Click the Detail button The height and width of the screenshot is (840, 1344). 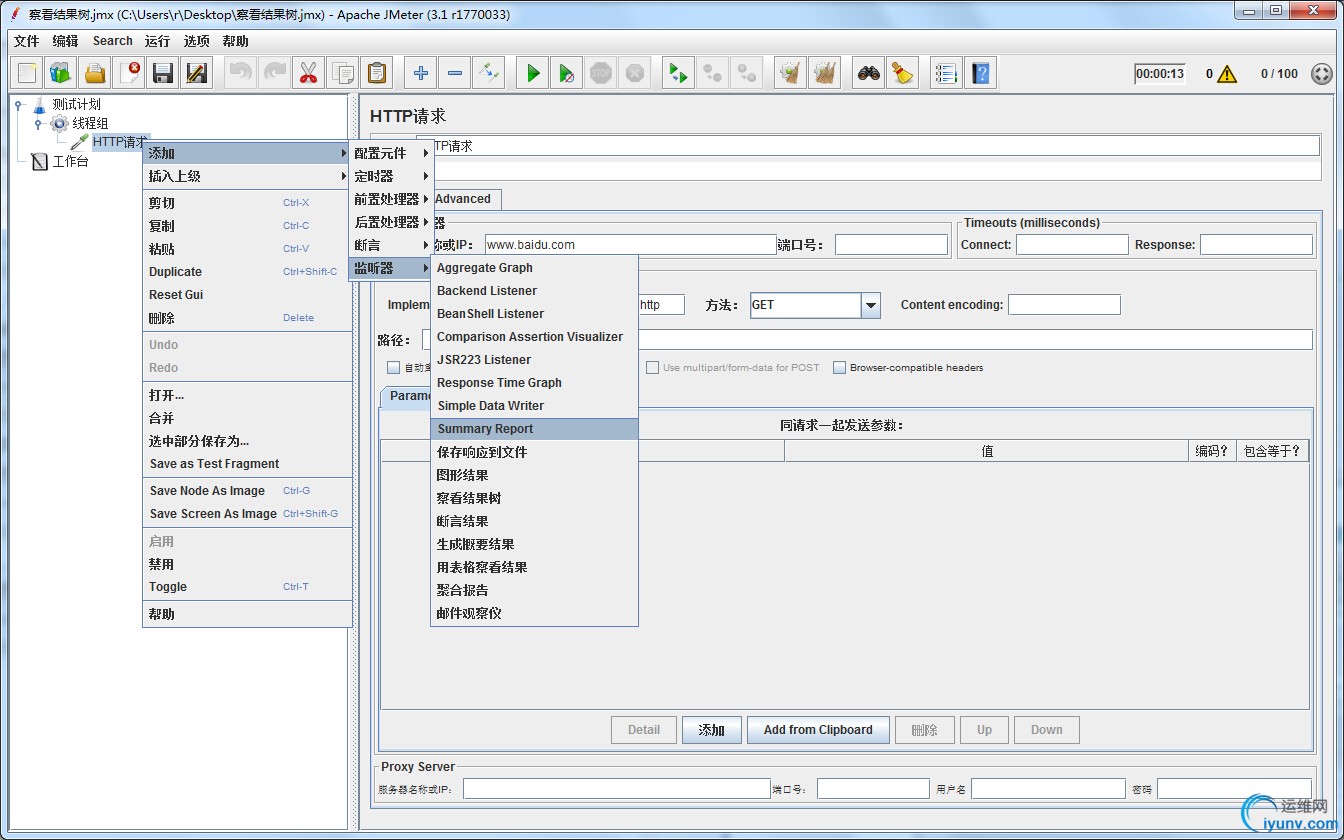644,730
